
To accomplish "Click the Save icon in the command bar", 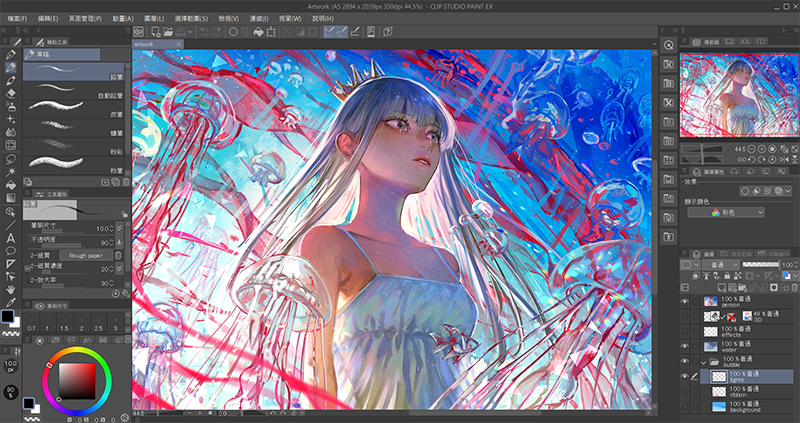I will click(185, 31).
